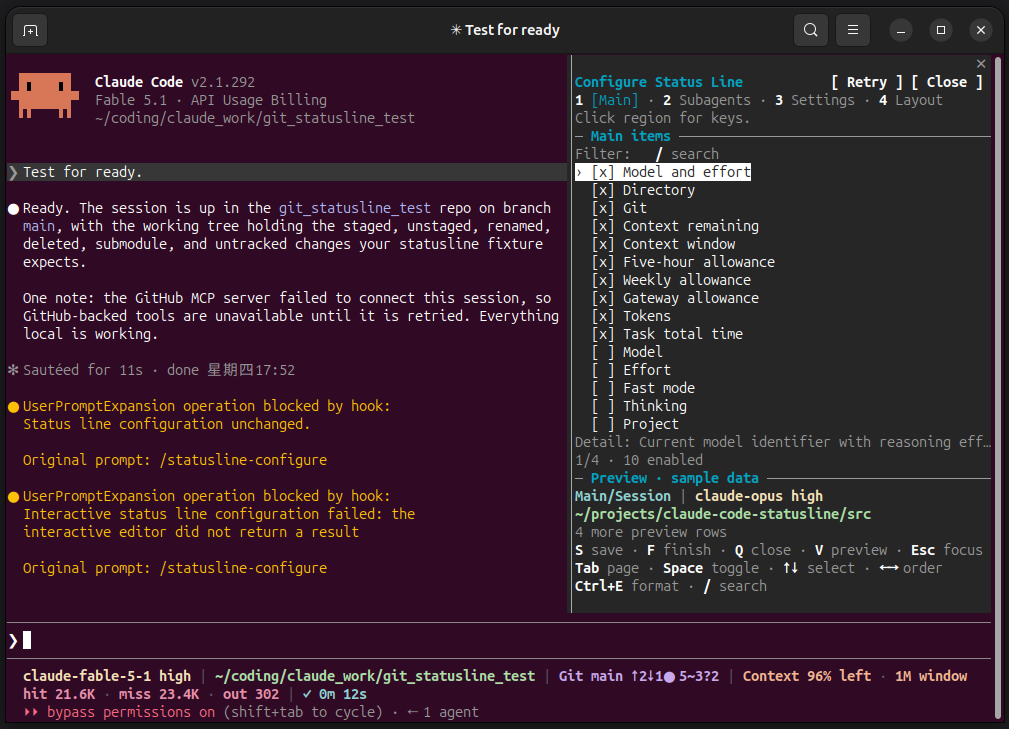Screen dimensions: 1009x729
Task: Click the 'main' branch name in the reply
Action: point(39,226)
